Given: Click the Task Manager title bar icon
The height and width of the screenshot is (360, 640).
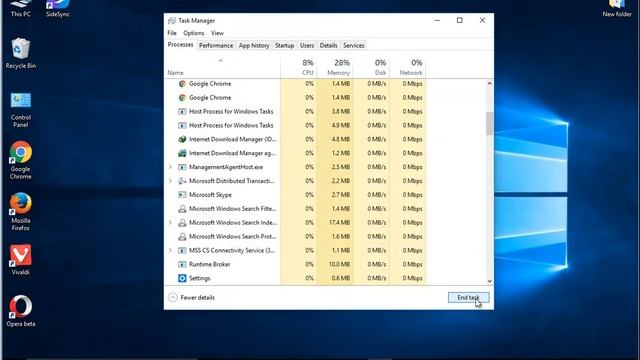Looking at the screenshot, I should (x=172, y=20).
